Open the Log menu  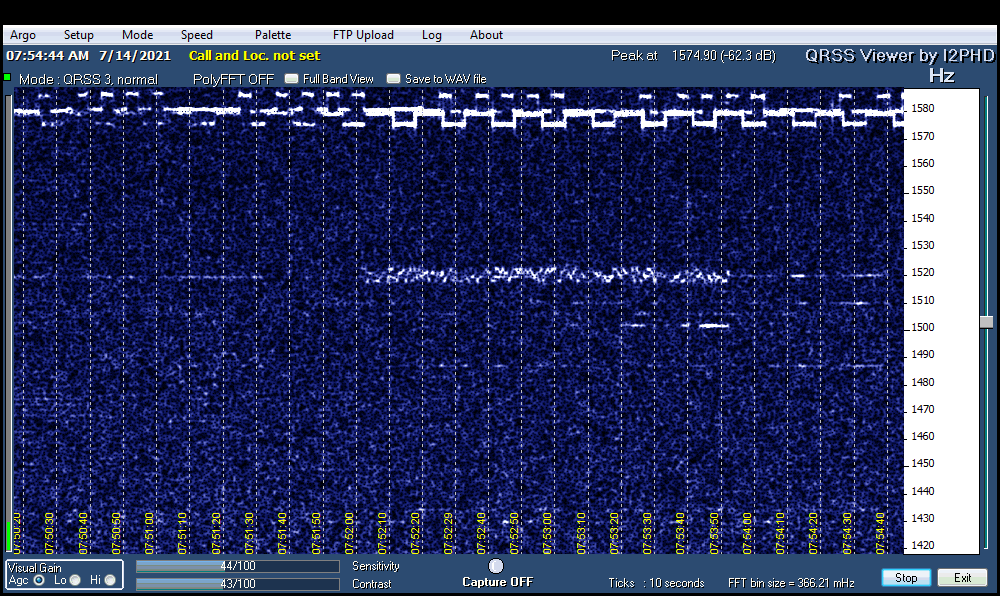tap(431, 35)
